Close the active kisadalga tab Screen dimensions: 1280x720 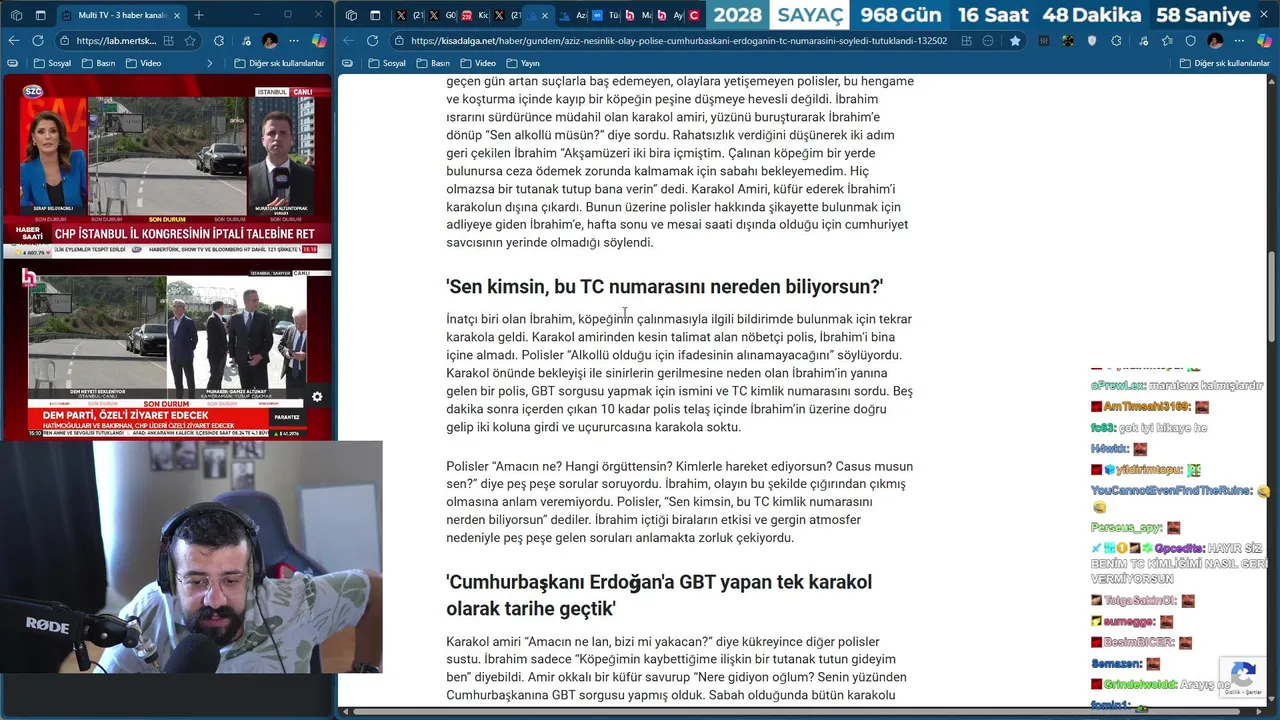coord(544,15)
